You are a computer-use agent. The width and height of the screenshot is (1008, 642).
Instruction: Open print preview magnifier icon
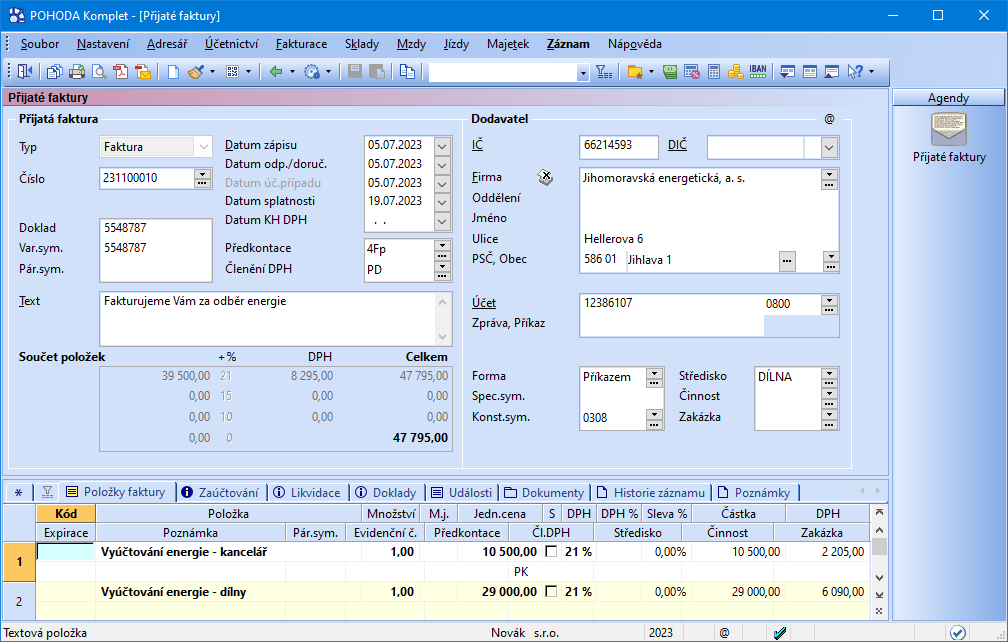(99, 71)
